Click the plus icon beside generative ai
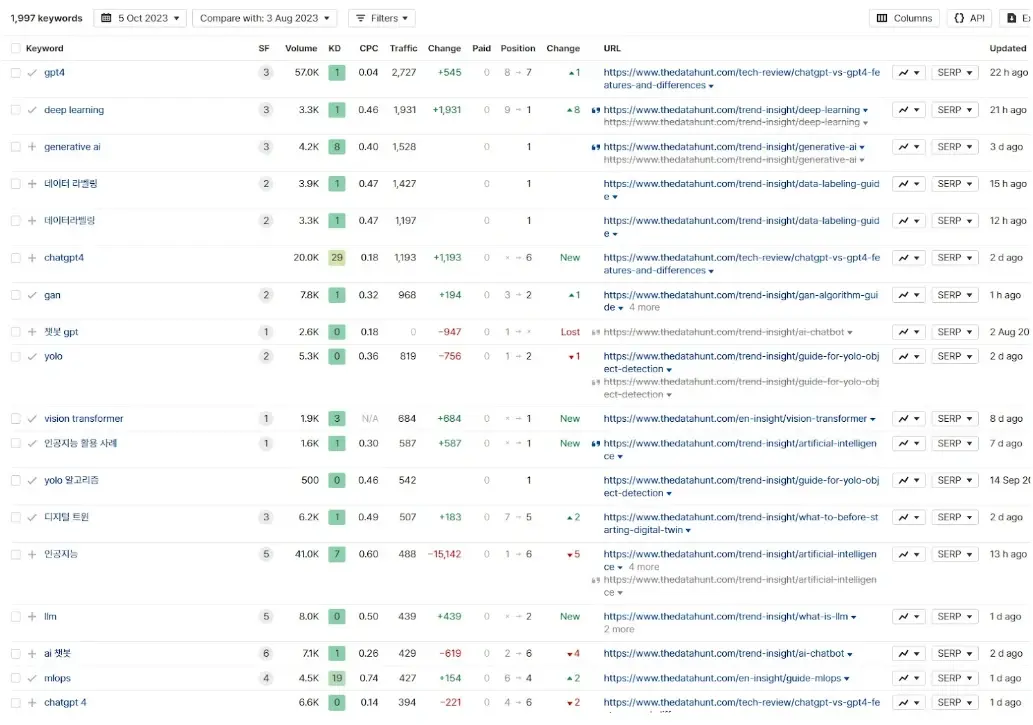This screenshot has width=1033, height=725. pyautogui.click(x=32, y=147)
